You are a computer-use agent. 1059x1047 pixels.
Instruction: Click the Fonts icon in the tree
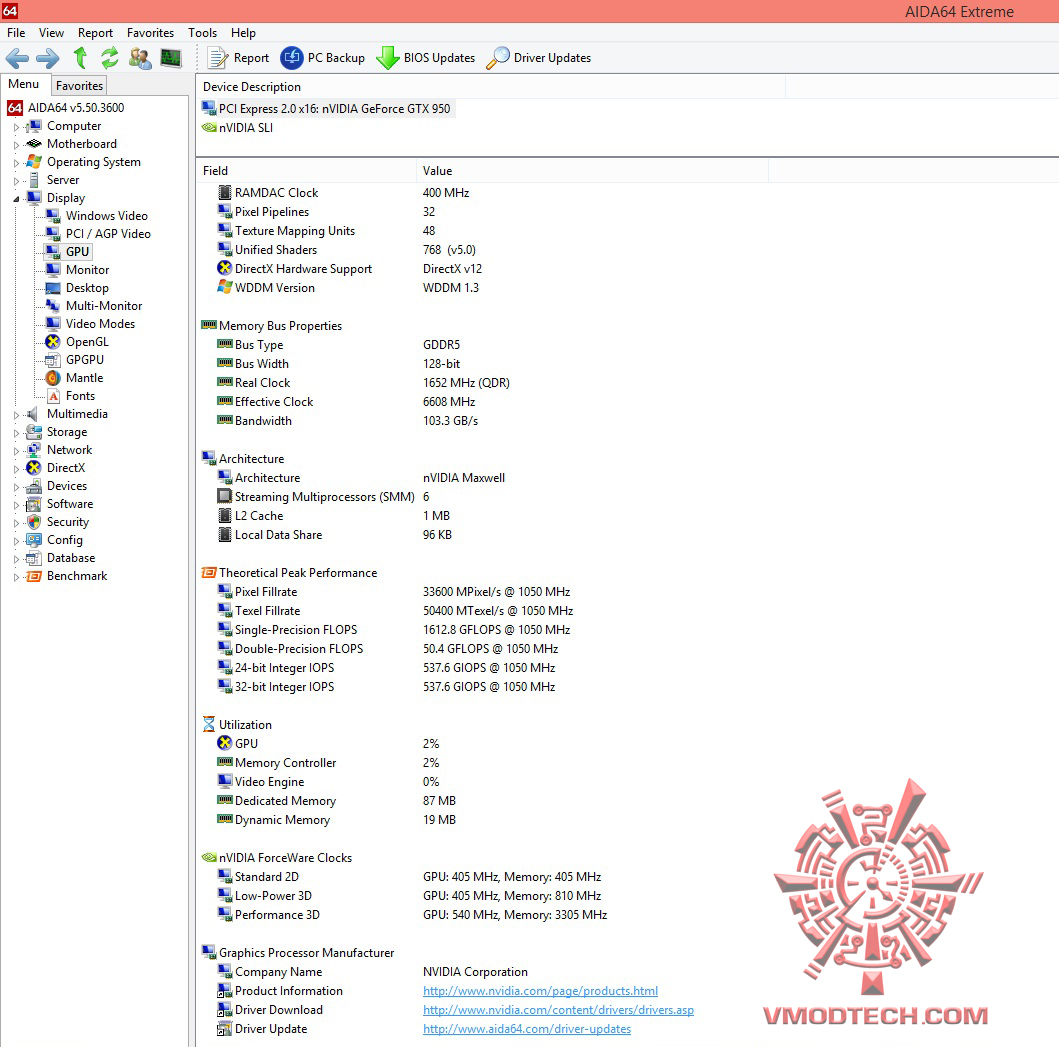tap(53, 396)
